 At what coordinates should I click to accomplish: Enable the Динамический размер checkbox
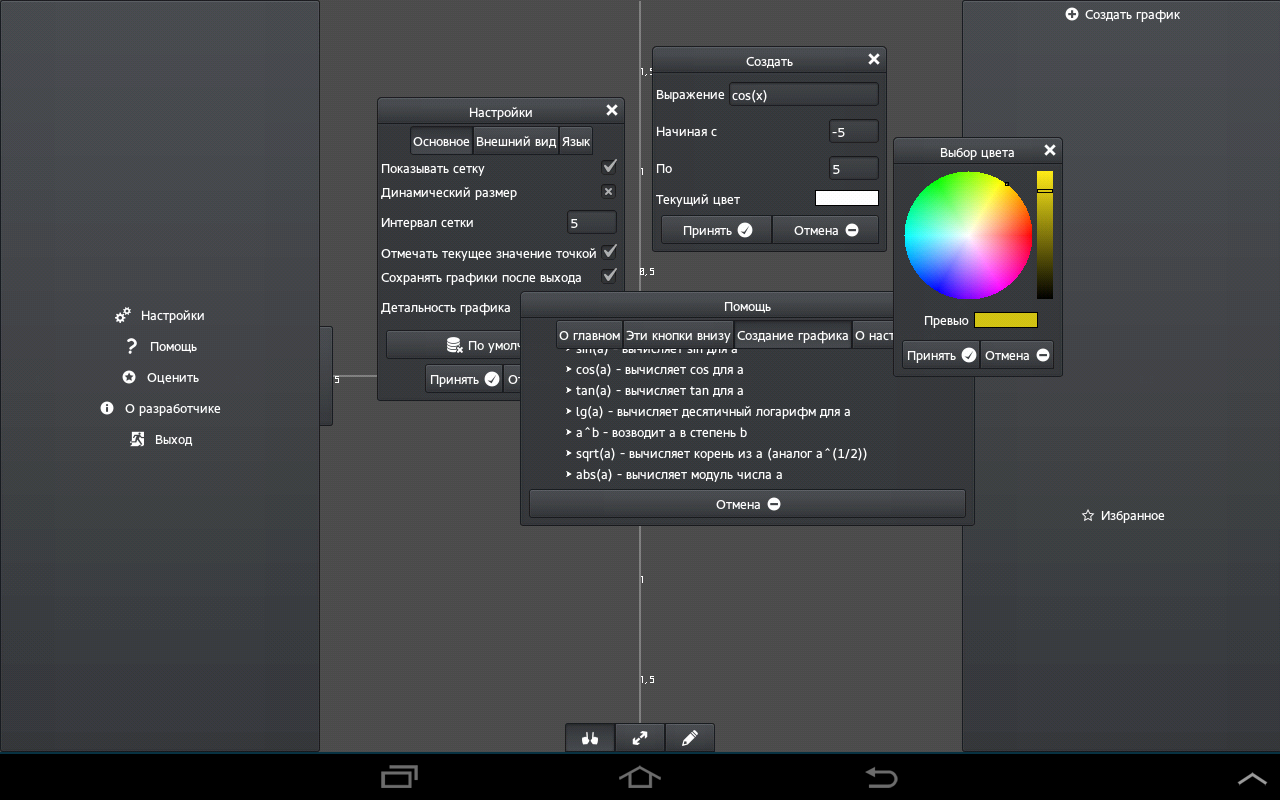pos(608,191)
